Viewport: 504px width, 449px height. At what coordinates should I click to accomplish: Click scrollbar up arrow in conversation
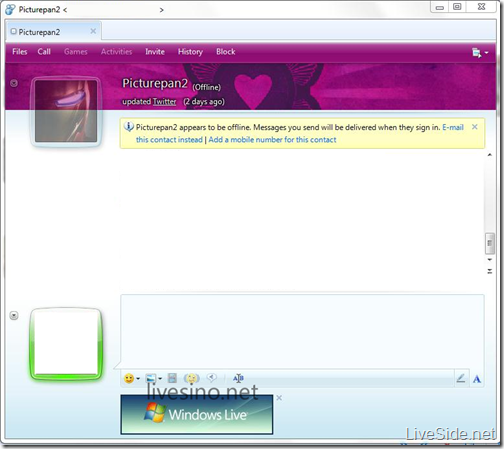point(490,155)
